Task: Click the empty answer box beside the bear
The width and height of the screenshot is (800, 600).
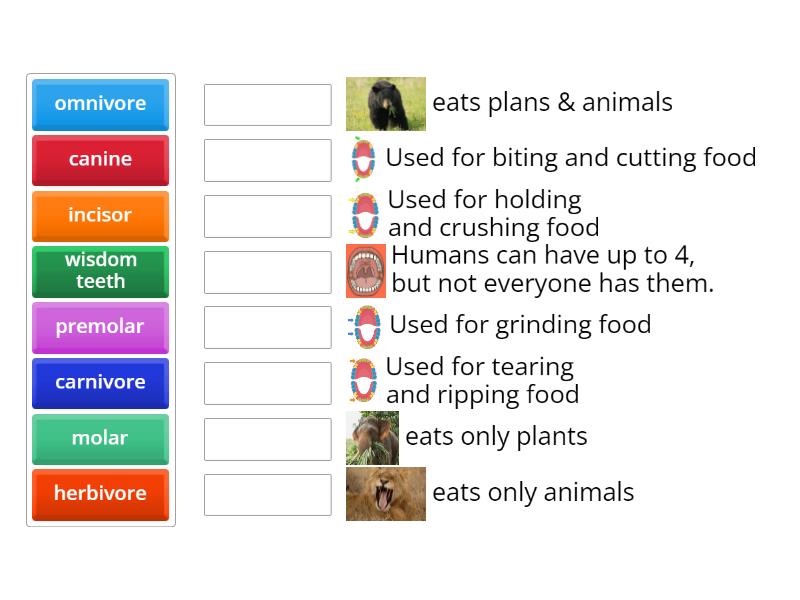Action: click(267, 105)
